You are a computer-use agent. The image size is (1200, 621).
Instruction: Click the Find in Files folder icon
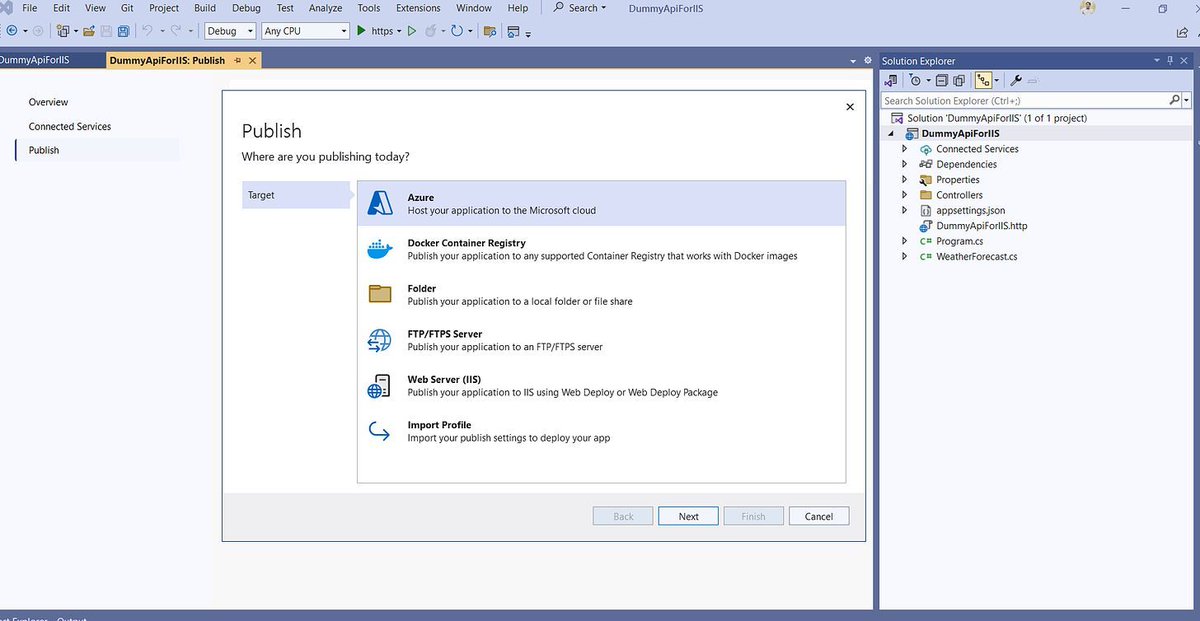[x=490, y=31]
